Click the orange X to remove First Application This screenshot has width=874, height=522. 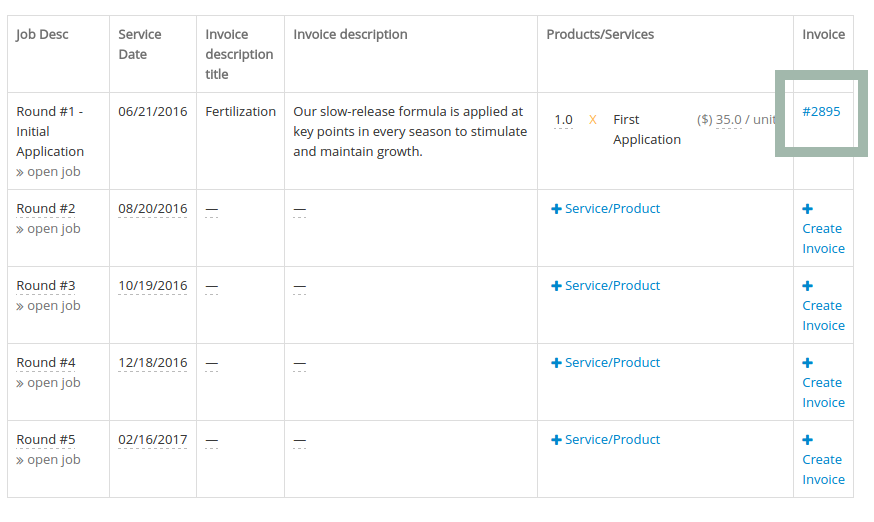click(x=593, y=120)
